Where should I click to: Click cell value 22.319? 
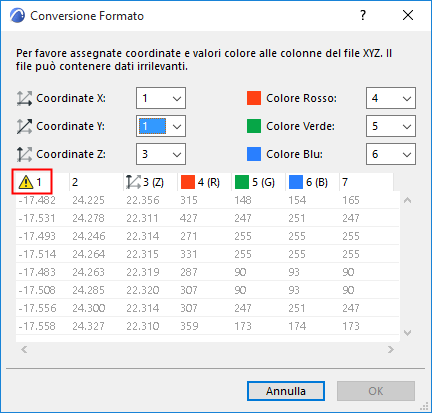click(x=143, y=272)
